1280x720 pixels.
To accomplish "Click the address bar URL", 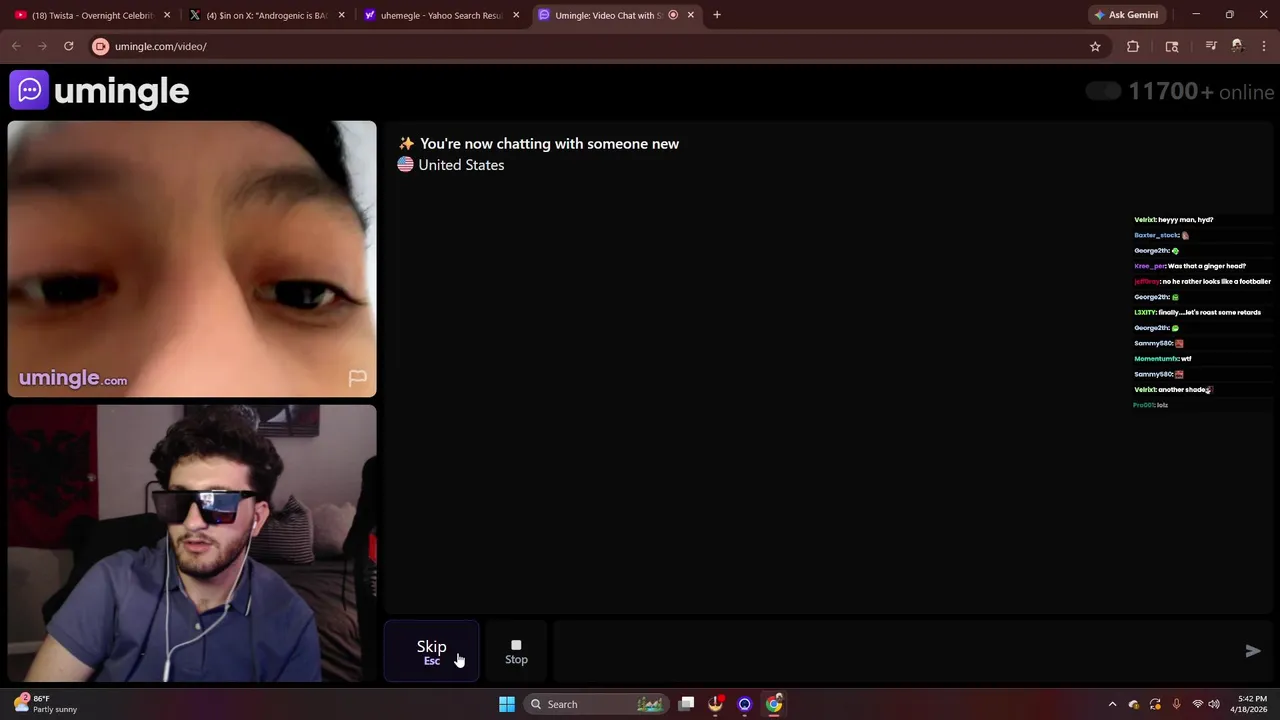I will point(161,46).
